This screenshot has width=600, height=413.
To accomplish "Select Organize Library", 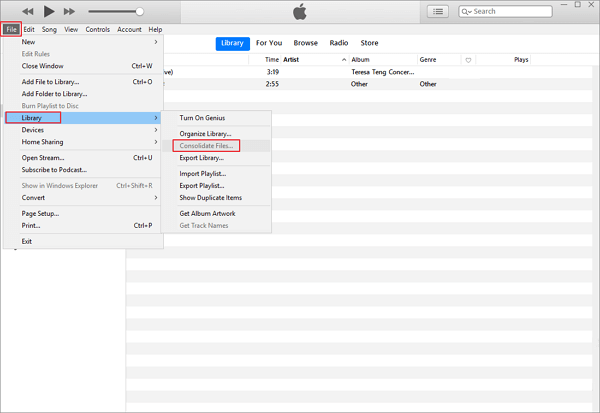I will 216,134.
